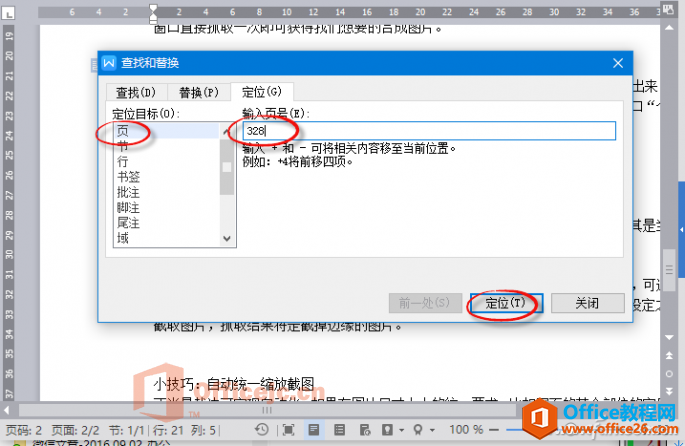
Task: Click the page number input field
Action: coord(429,131)
